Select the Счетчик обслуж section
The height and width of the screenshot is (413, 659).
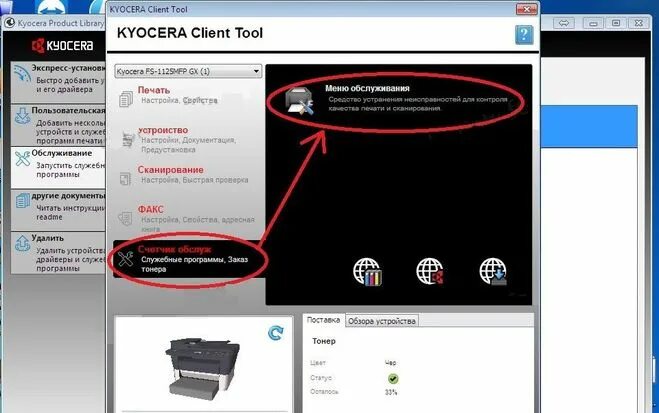[188, 259]
